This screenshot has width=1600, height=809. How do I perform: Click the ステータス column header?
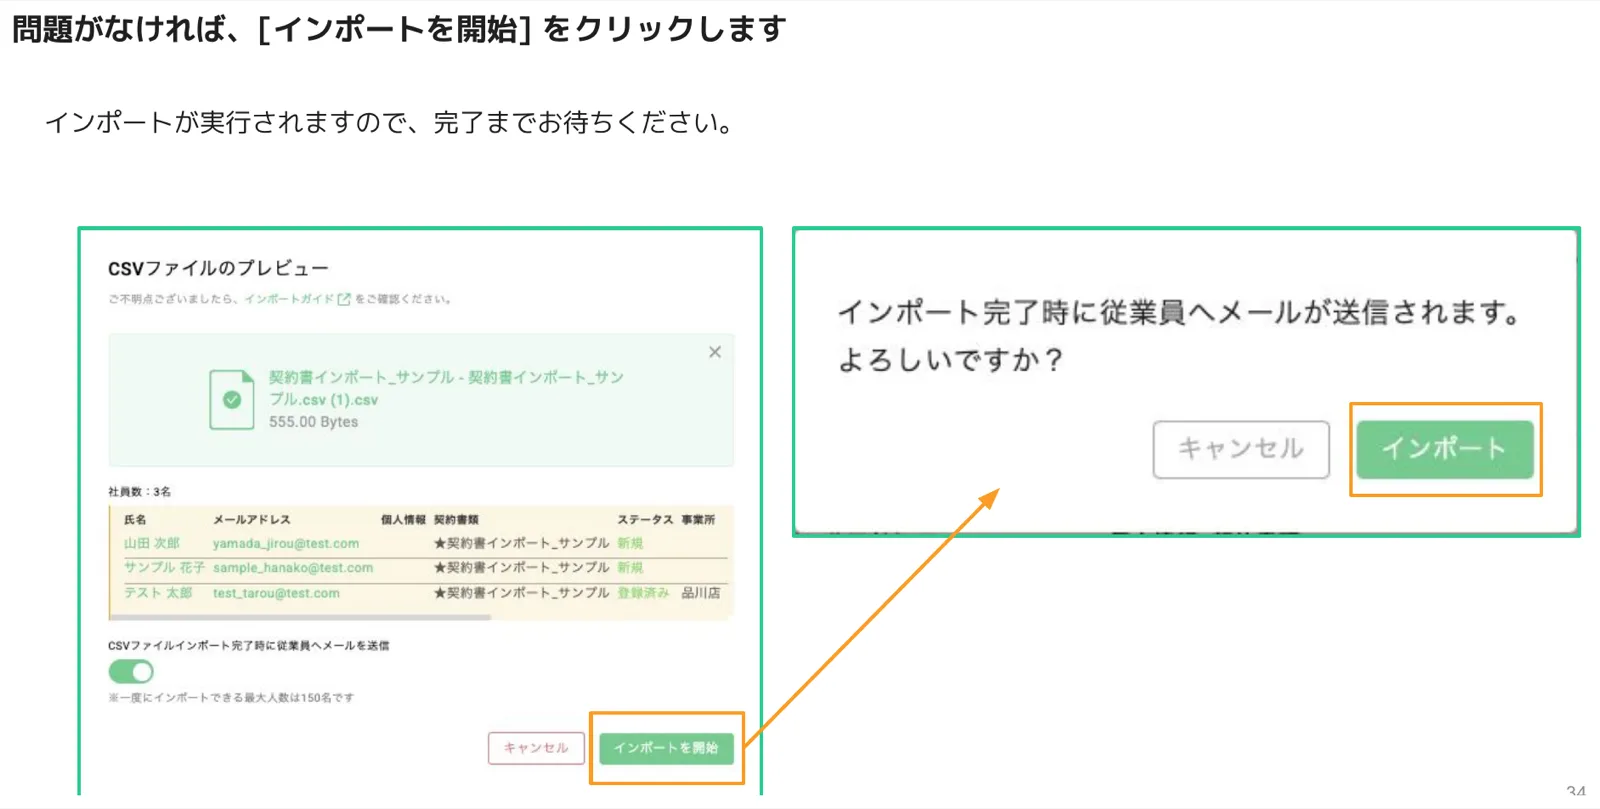pyautogui.click(x=645, y=519)
